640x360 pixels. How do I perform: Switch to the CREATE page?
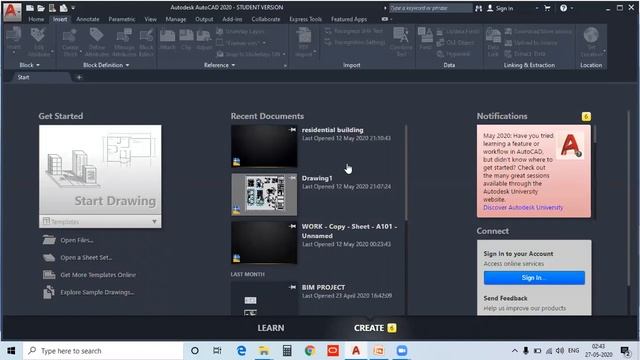pos(369,328)
